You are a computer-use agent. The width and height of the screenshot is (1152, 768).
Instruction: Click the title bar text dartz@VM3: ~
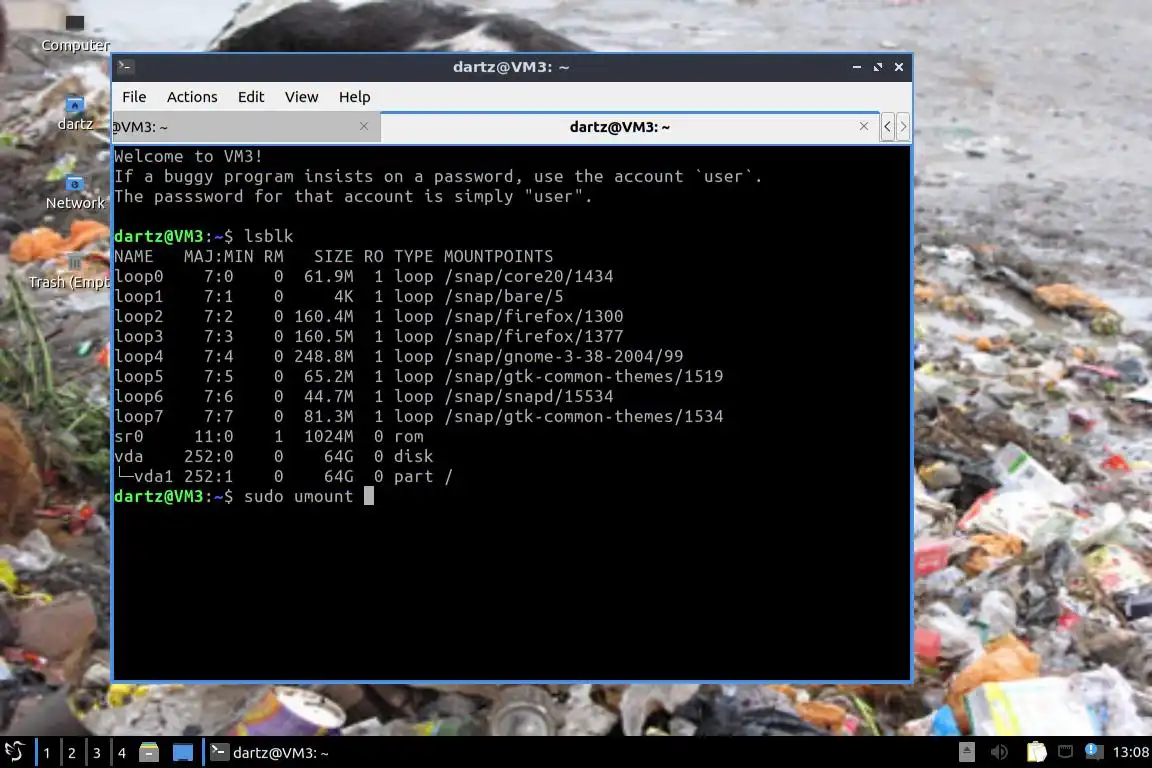[511, 67]
